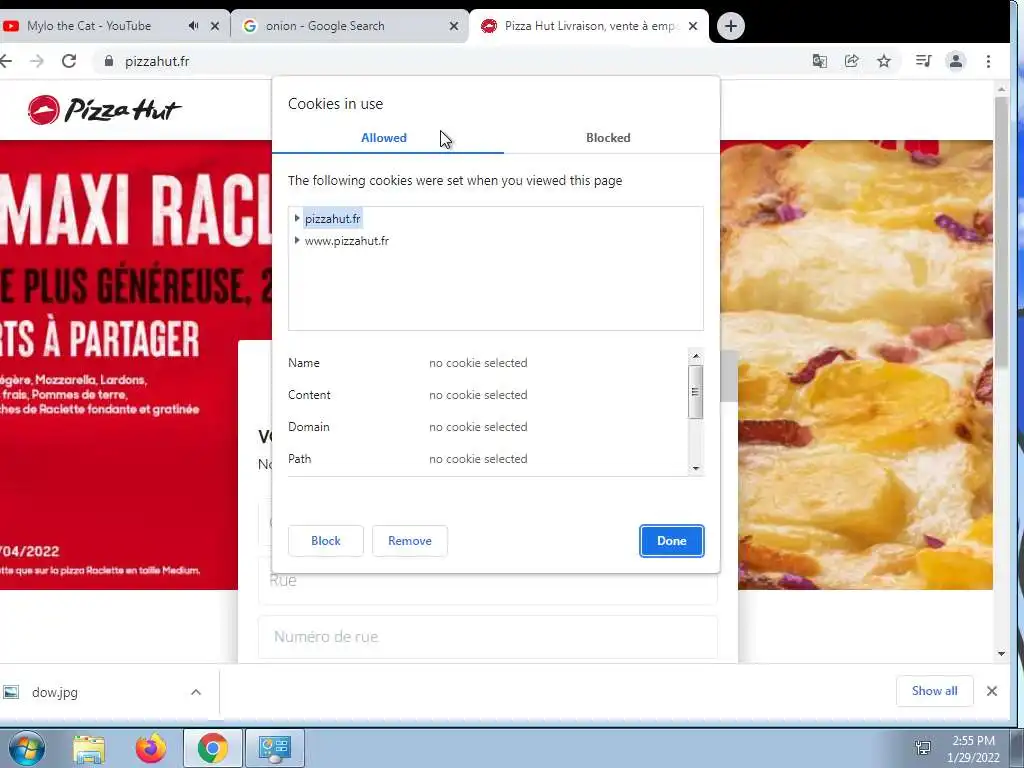Switch to the Pizza Hut Livraison tab
This screenshot has height=768, width=1024.
tap(591, 26)
